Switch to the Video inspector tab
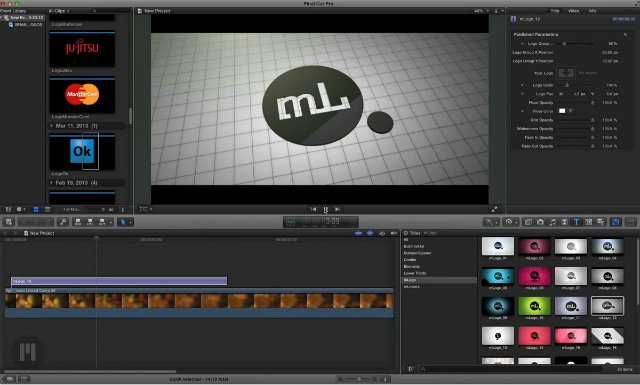 (573, 11)
